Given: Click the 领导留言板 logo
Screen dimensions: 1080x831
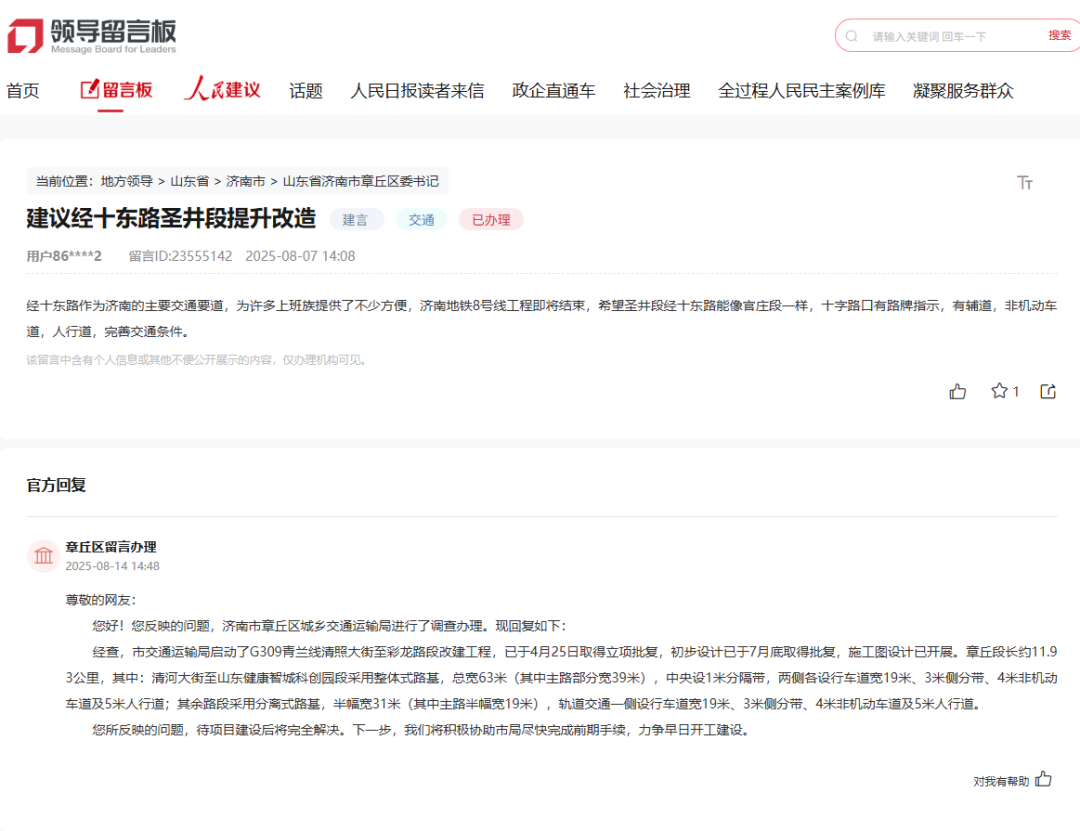Looking at the screenshot, I should (92, 36).
